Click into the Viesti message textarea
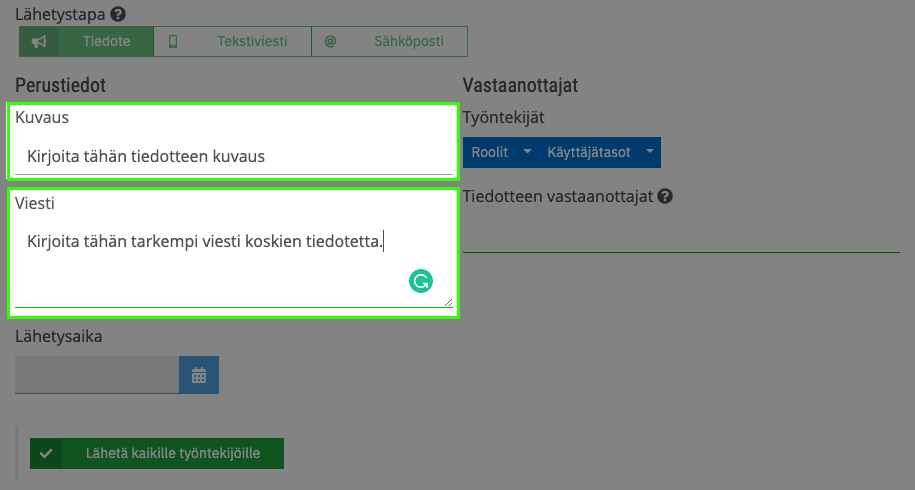 tap(233, 262)
